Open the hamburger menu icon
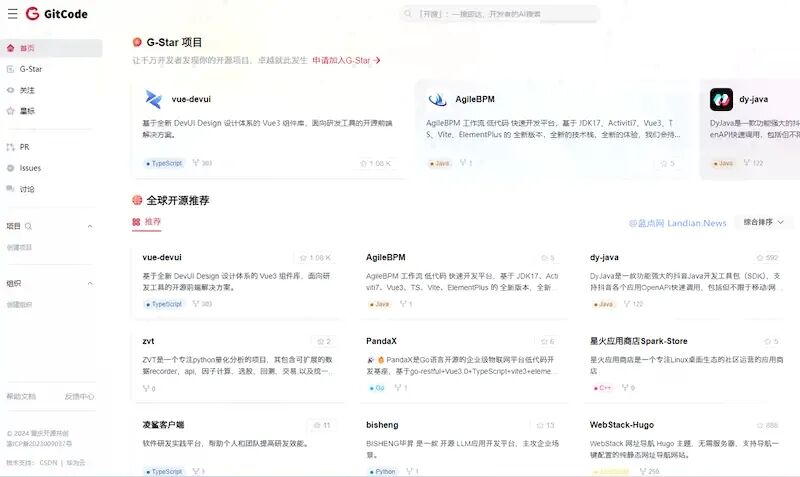 [13, 14]
